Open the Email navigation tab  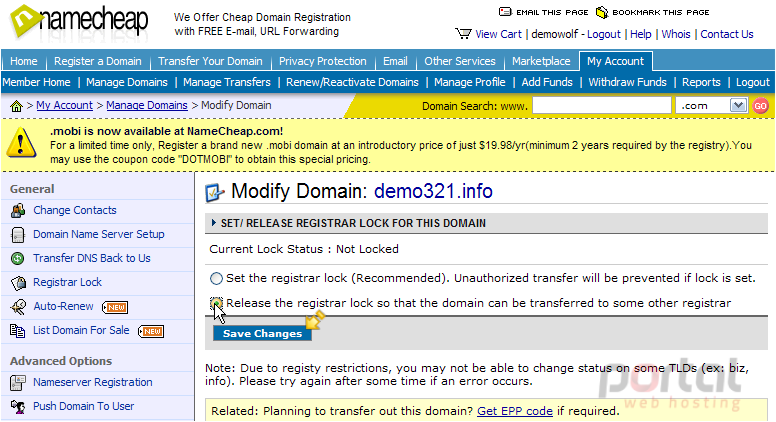[395, 61]
